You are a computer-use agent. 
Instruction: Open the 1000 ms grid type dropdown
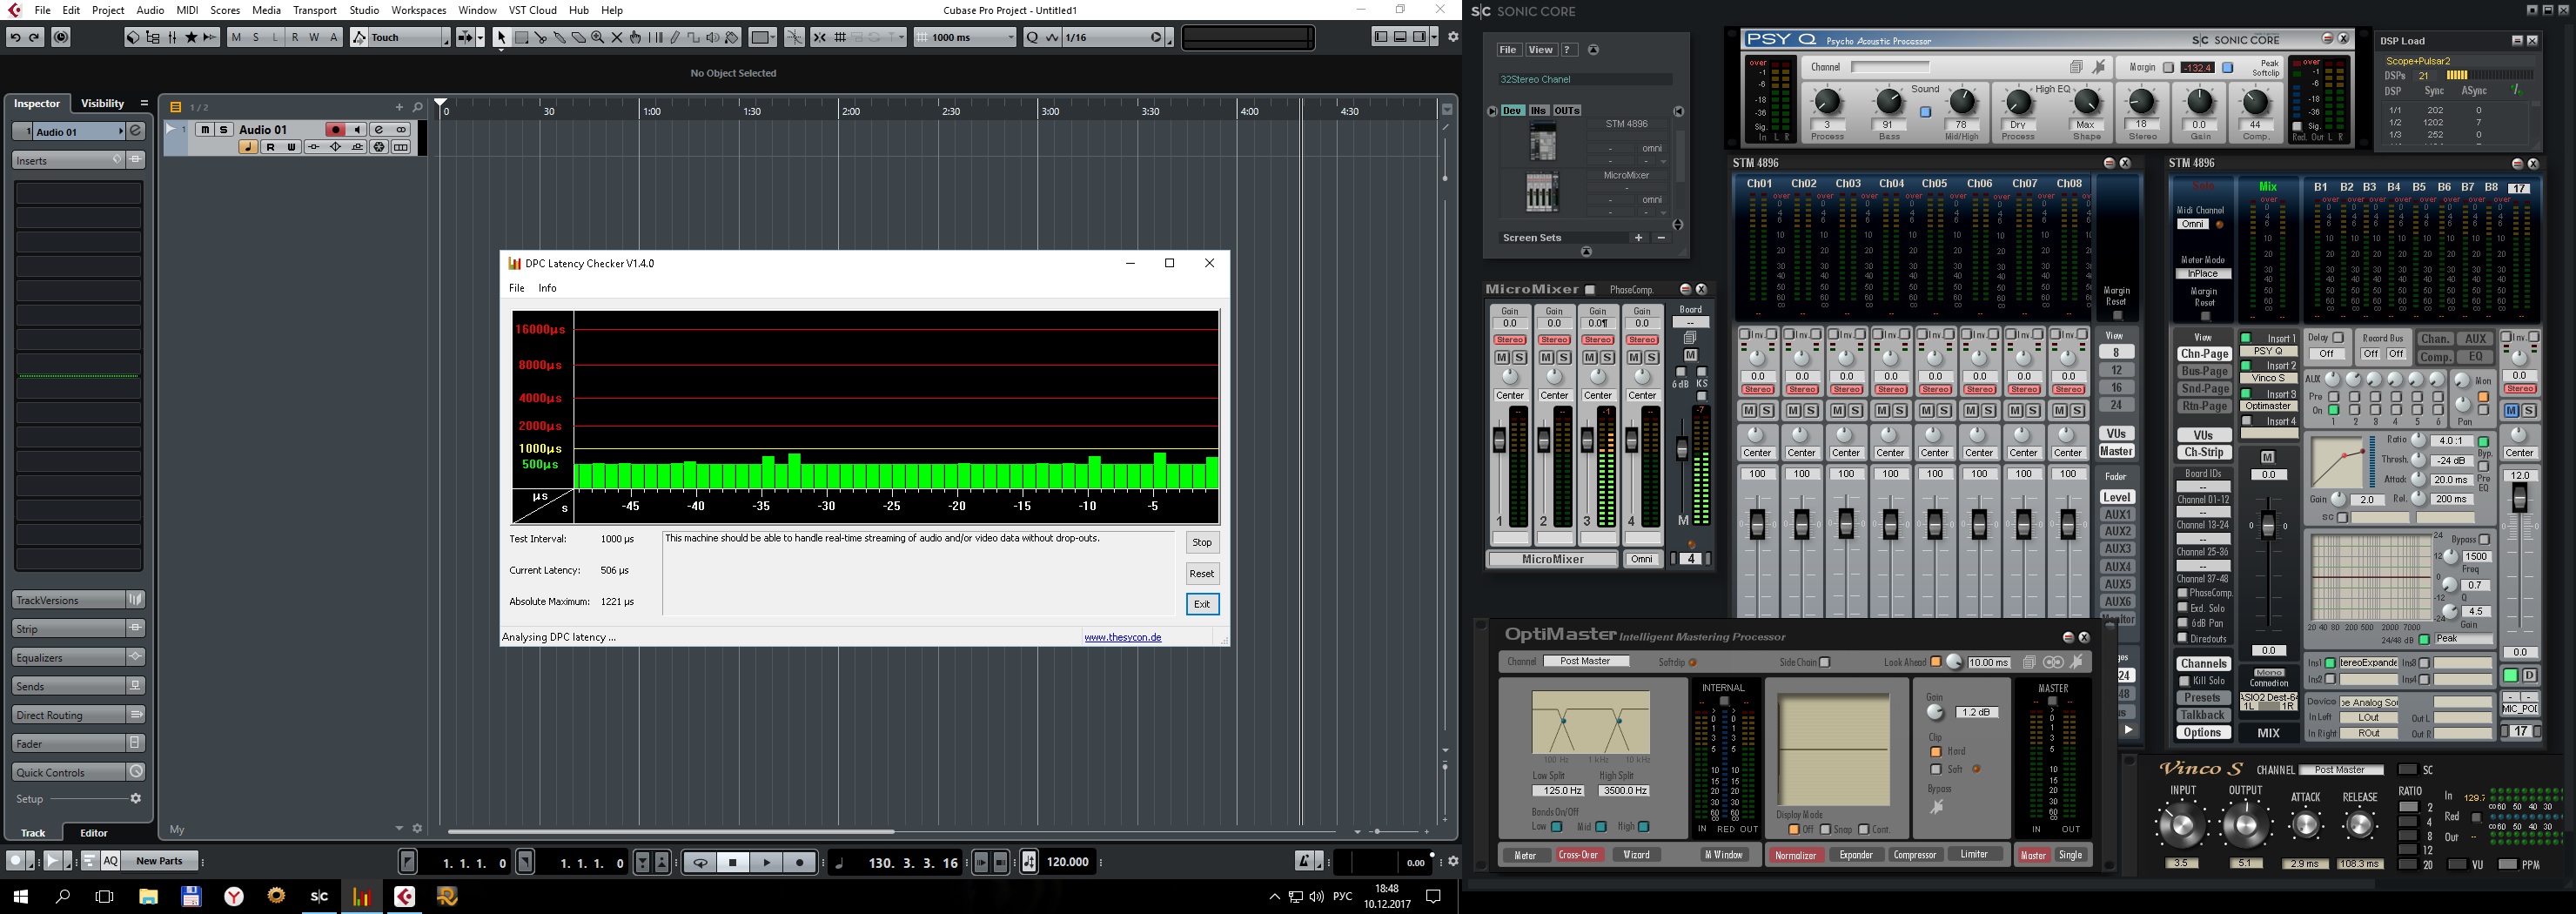pyautogui.click(x=965, y=38)
